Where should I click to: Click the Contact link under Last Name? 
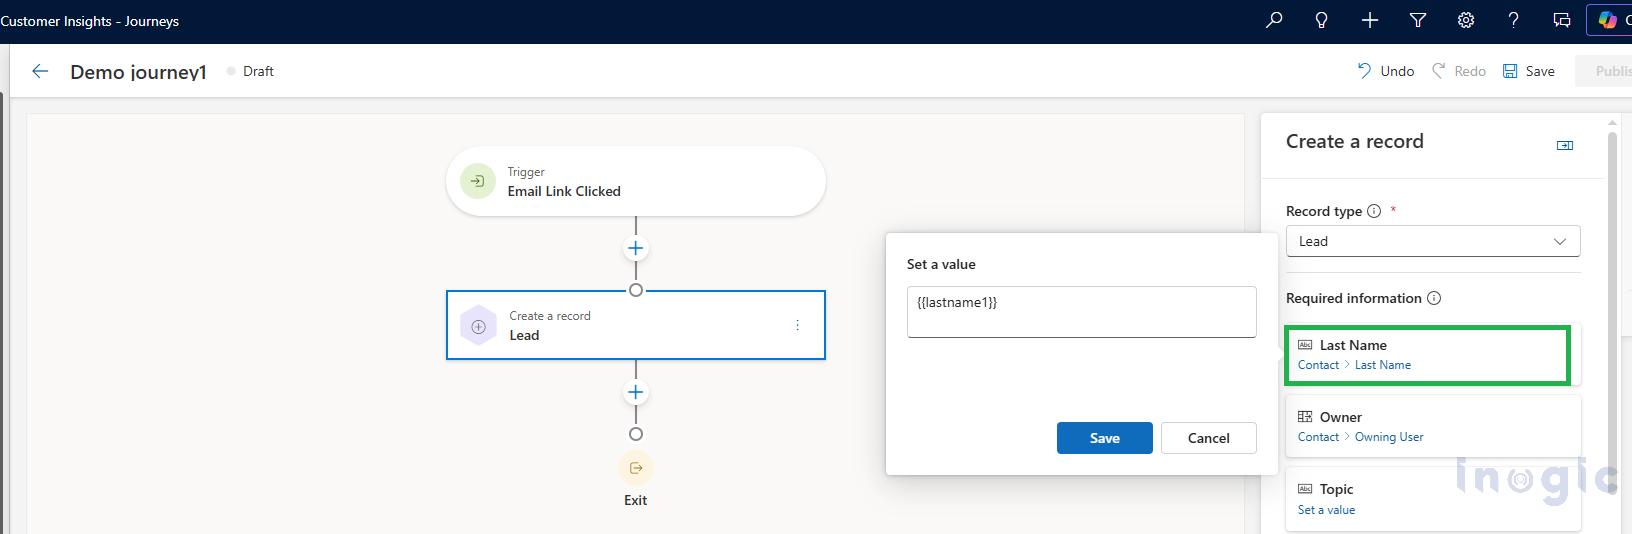coord(1318,365)
